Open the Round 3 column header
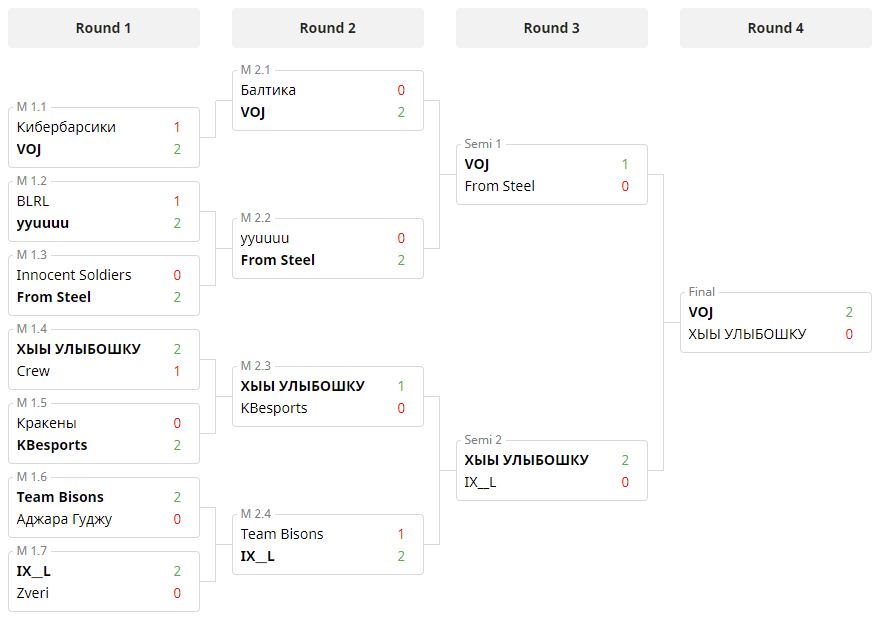This screenshot has height=629, width=882. (552, 28)
